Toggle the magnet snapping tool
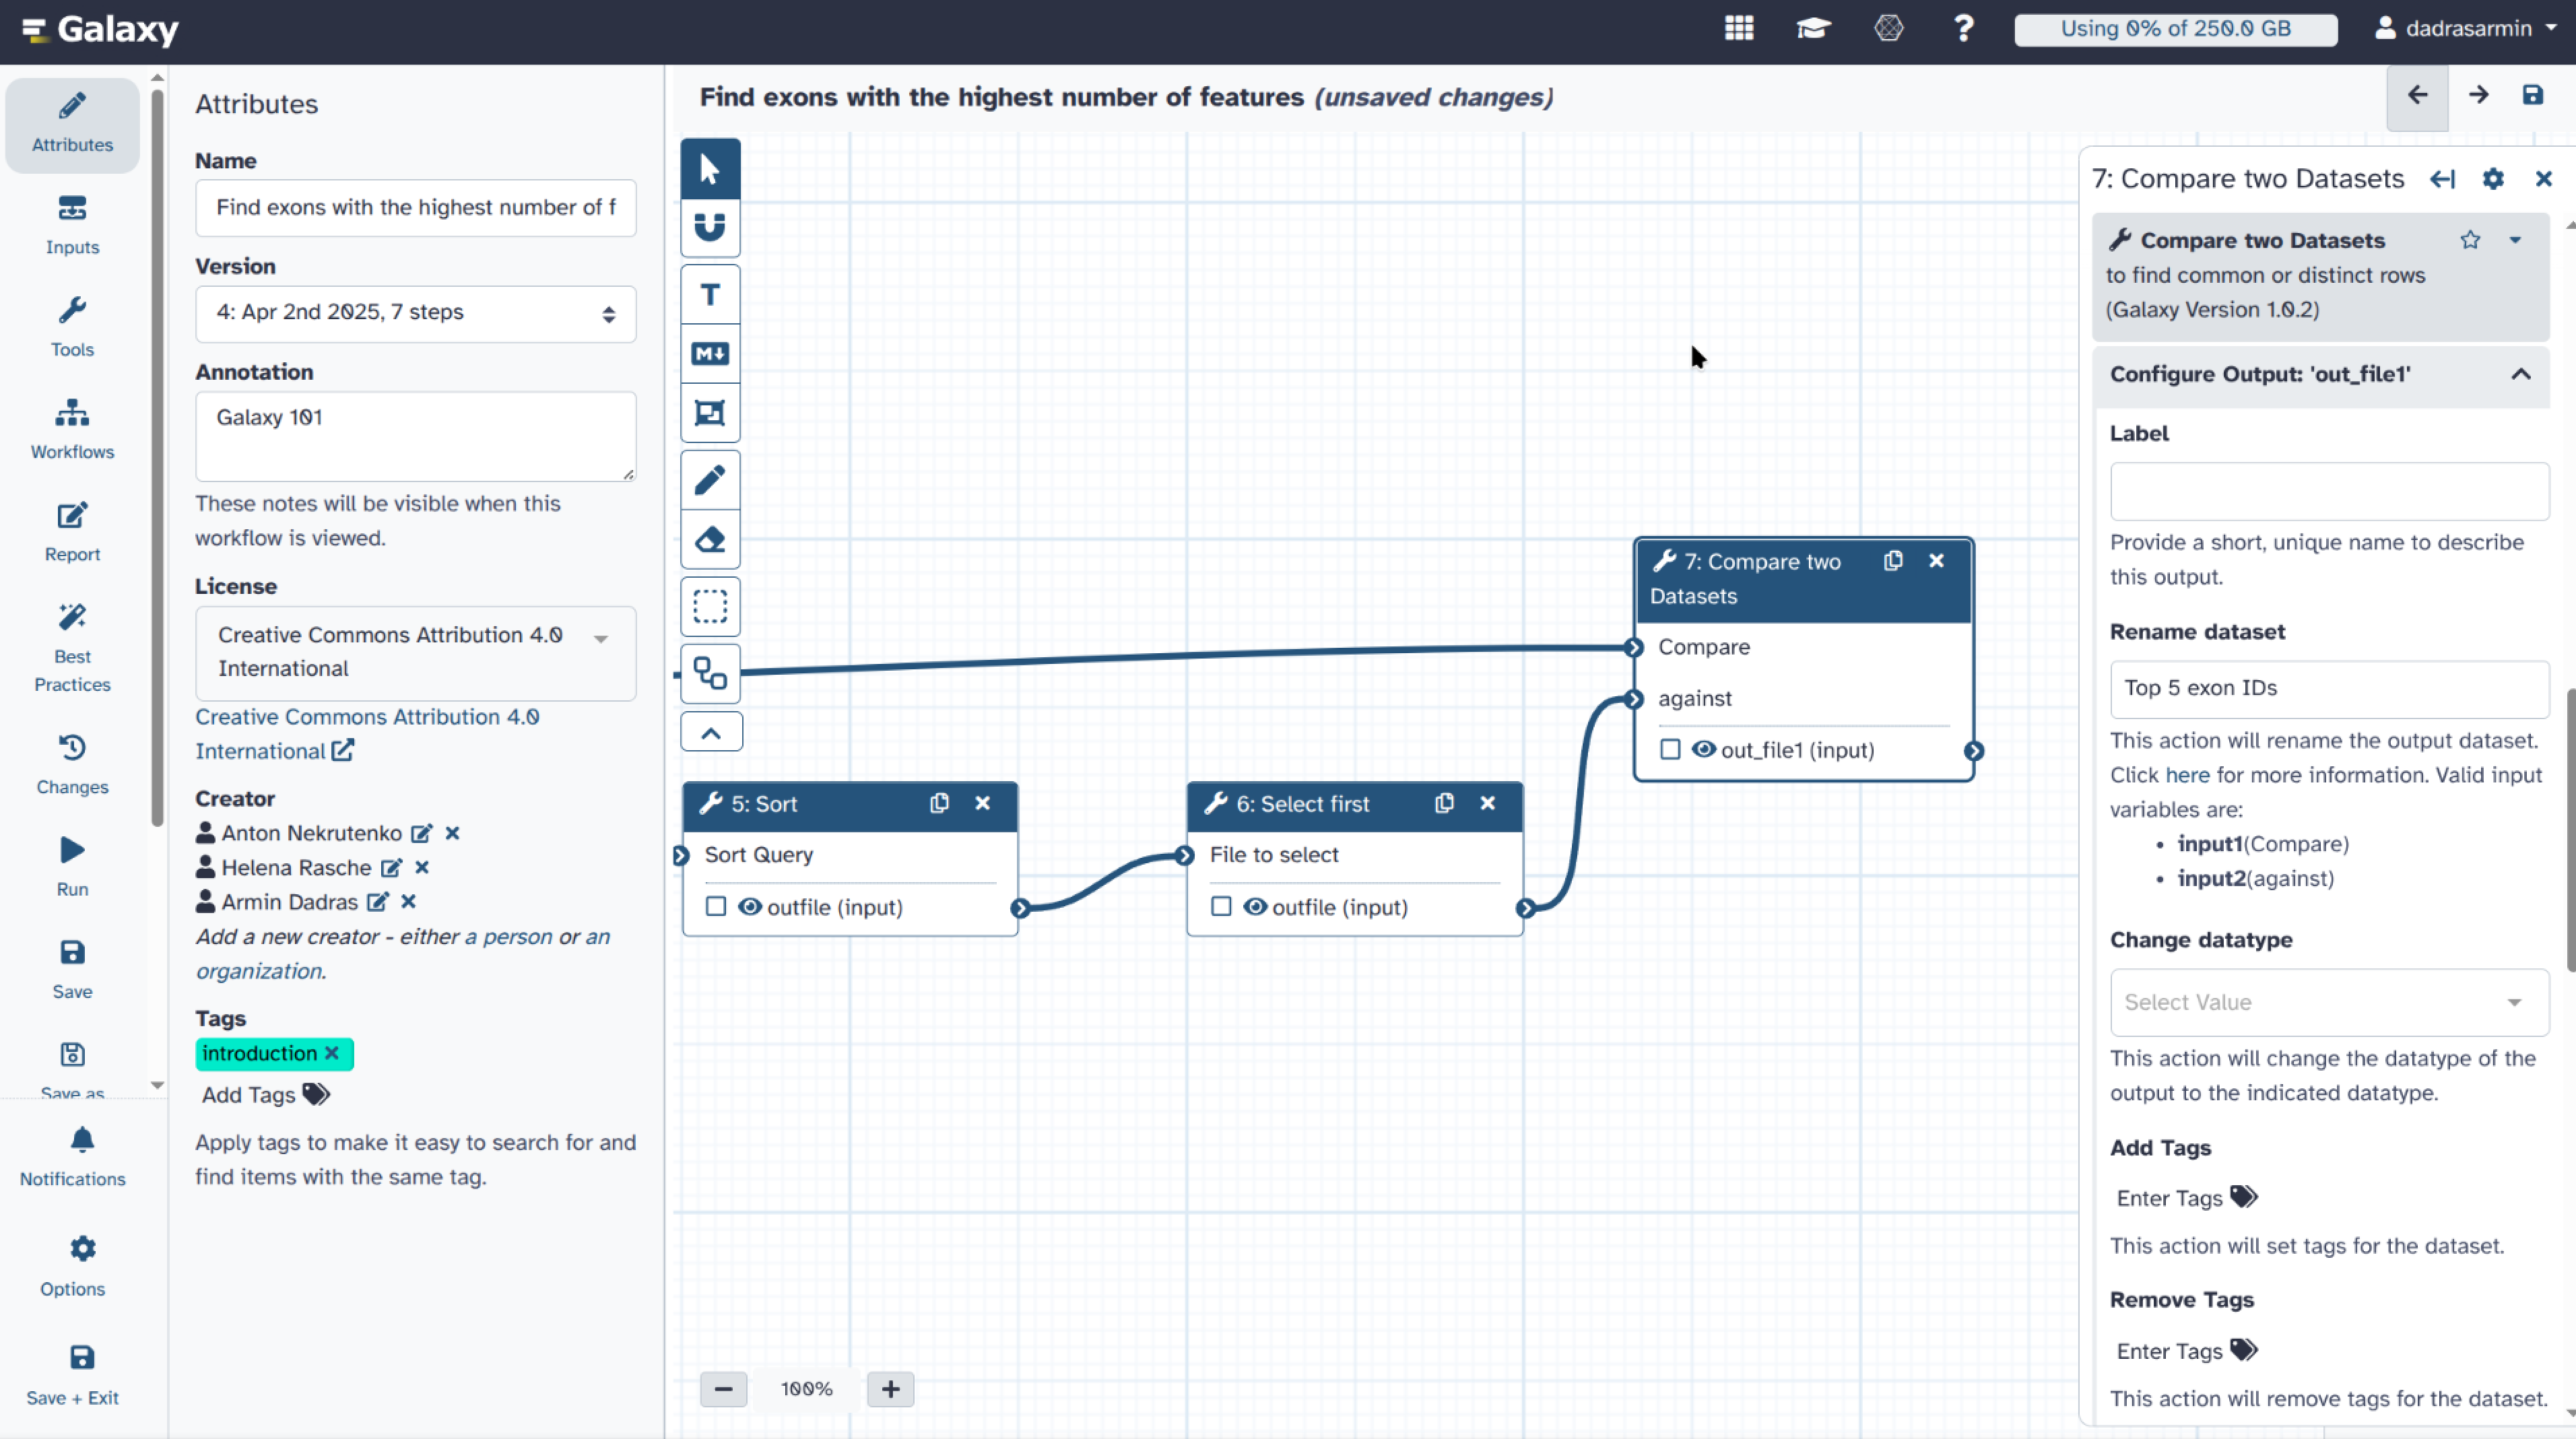Screen dimensions: 2576x1439 click(710, 227)
